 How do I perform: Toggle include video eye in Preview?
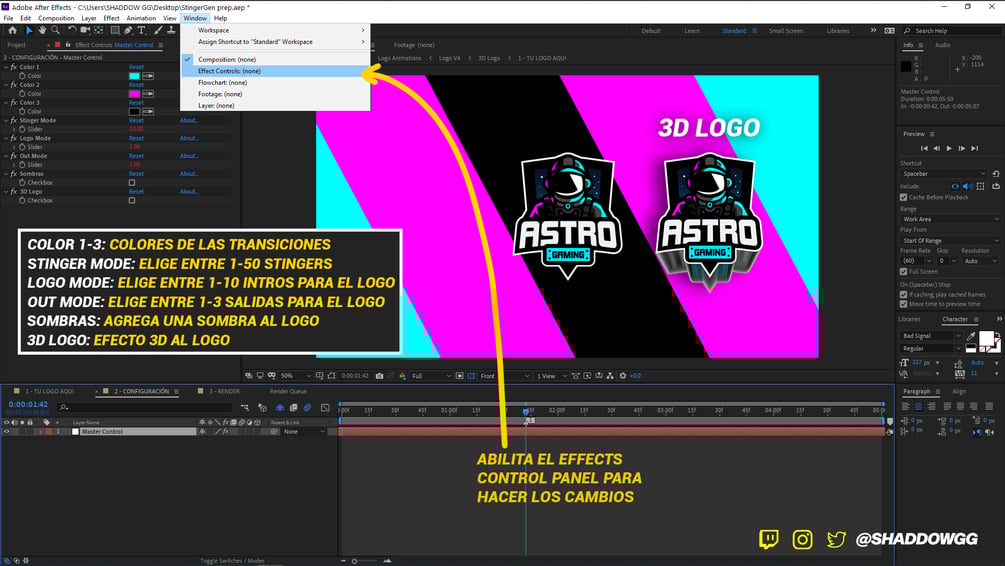point(955,187)
